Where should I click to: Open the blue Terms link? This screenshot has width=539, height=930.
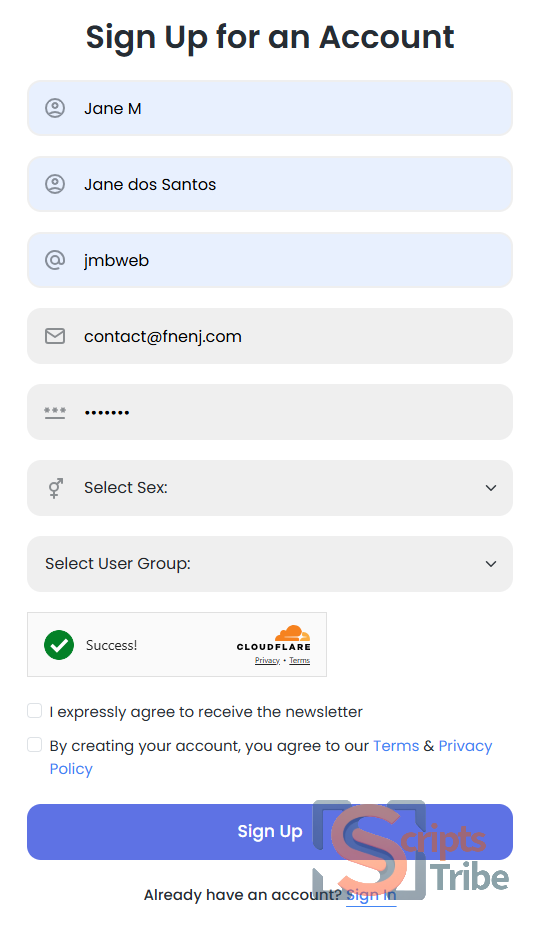396,746
